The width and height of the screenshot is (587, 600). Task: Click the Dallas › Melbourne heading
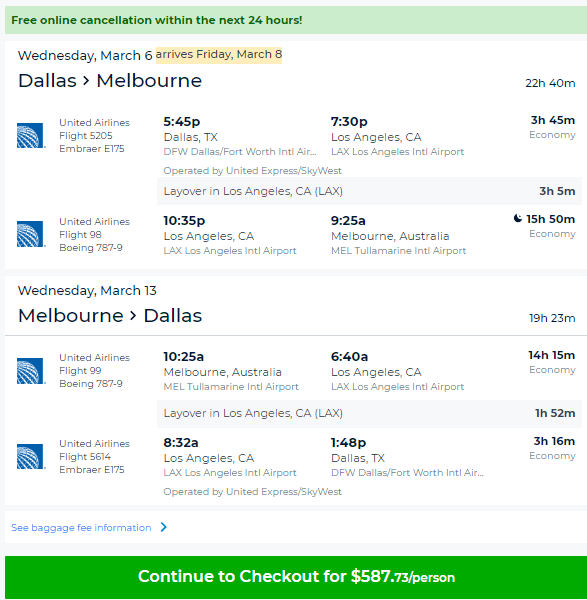pos(110,81)
